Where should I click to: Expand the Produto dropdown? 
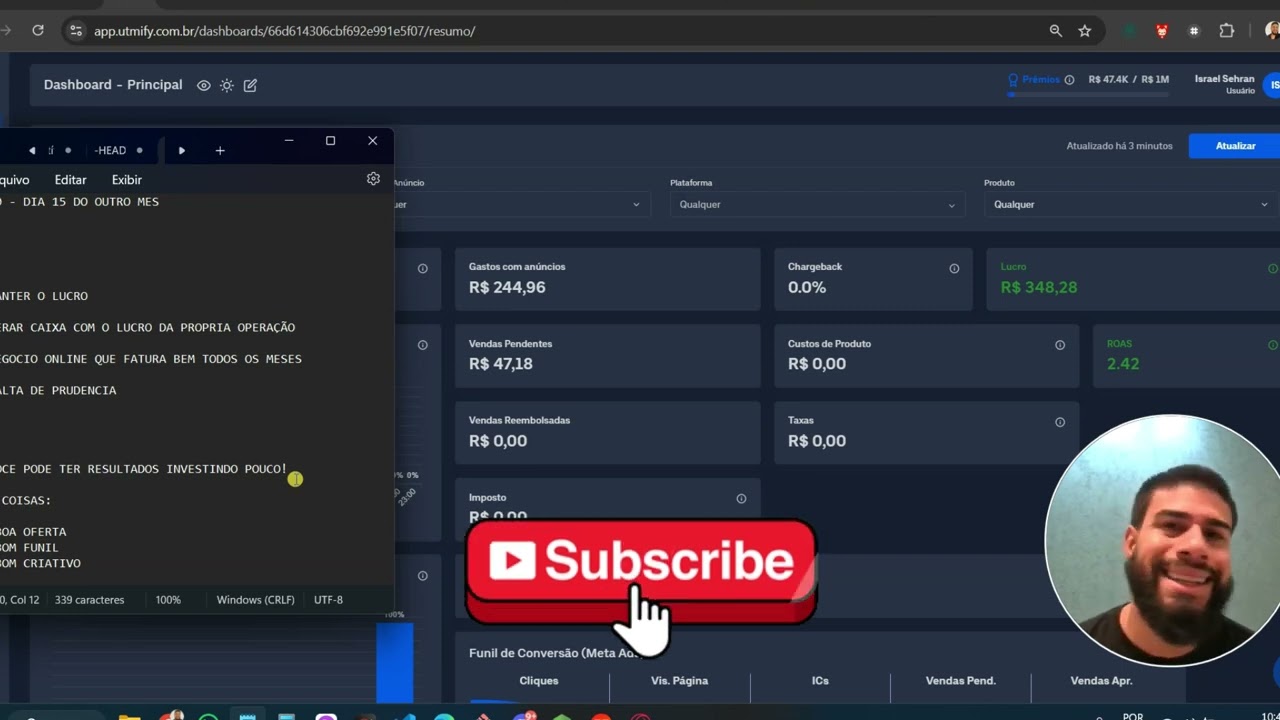[x=1130, y=204]
